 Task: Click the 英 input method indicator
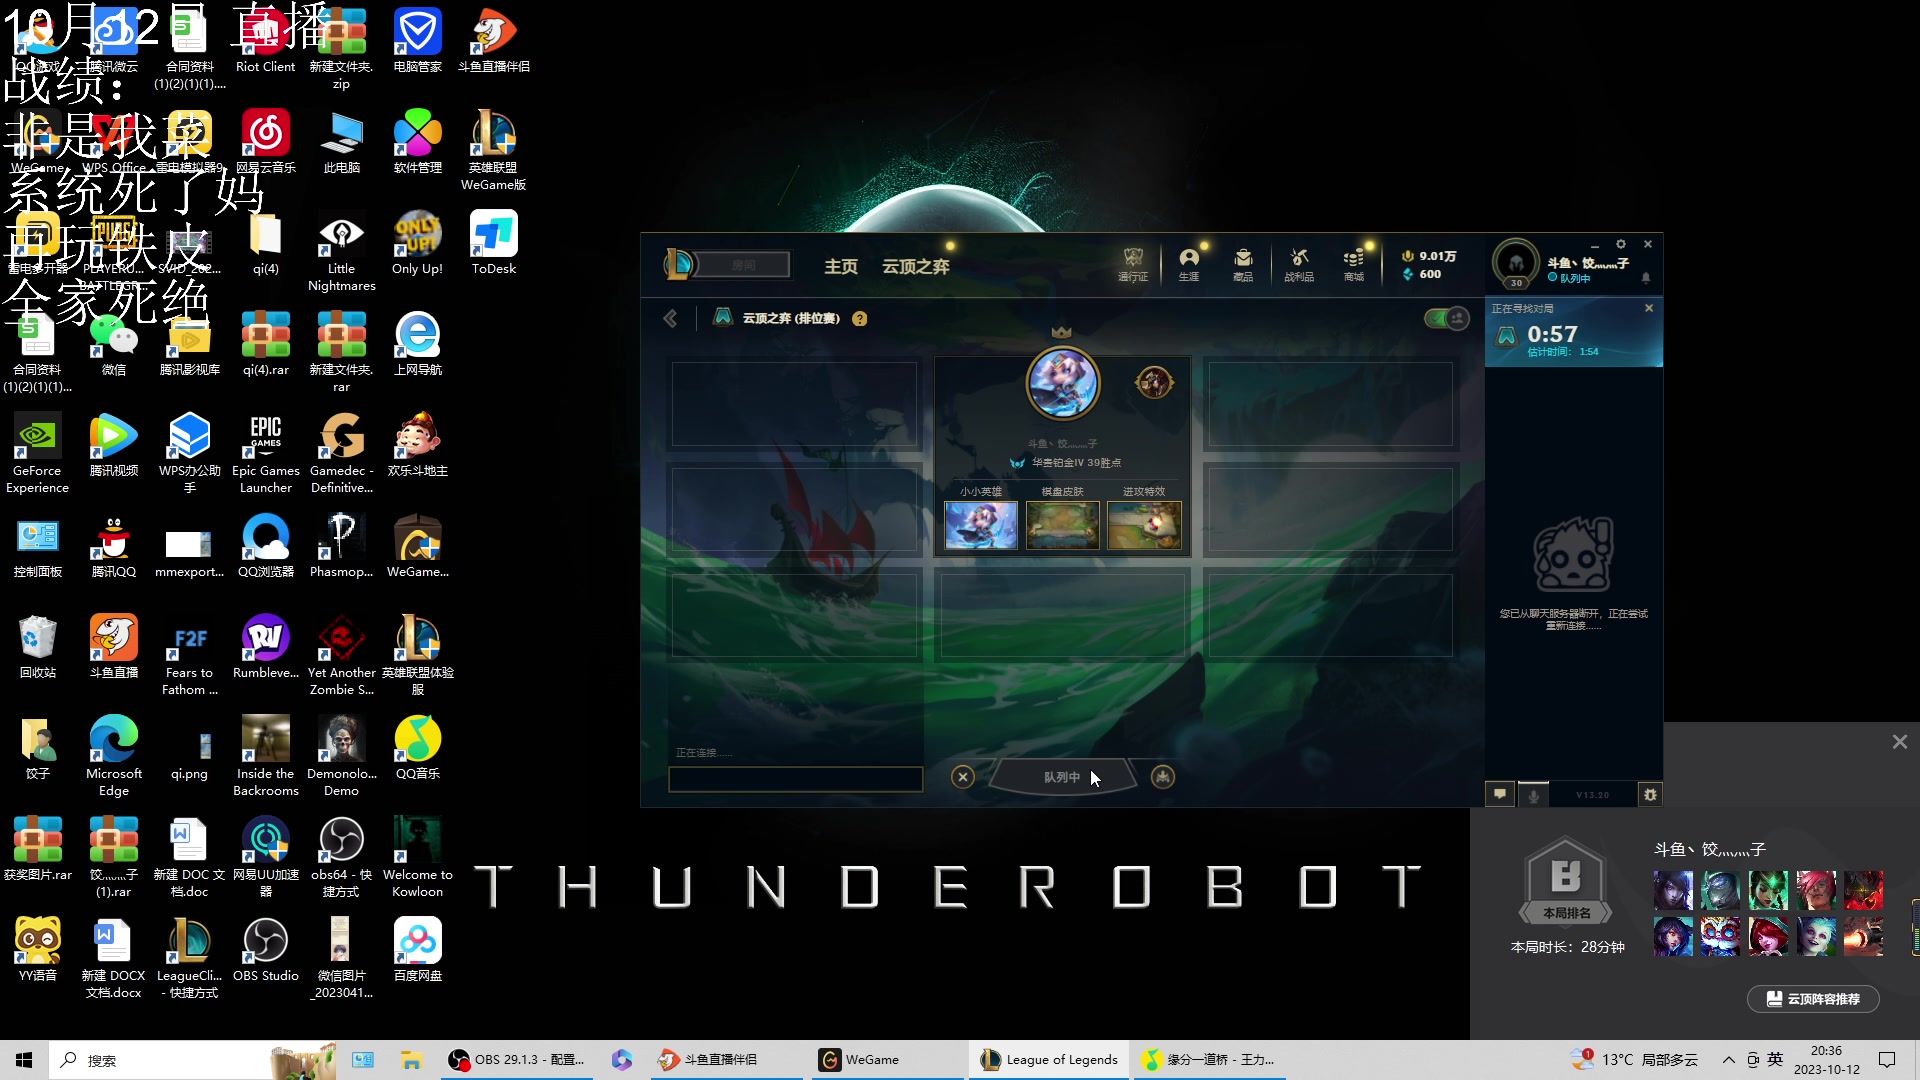click(x=1775, y=1060)
